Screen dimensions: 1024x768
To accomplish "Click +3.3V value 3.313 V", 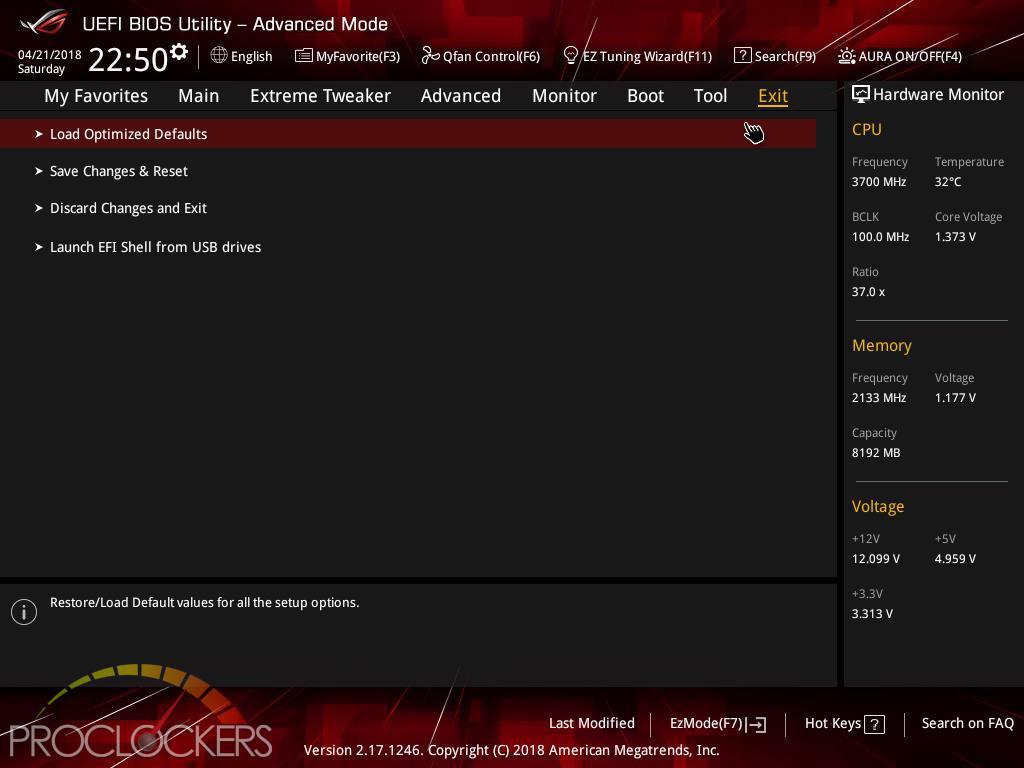I will (x=872, y=614).
